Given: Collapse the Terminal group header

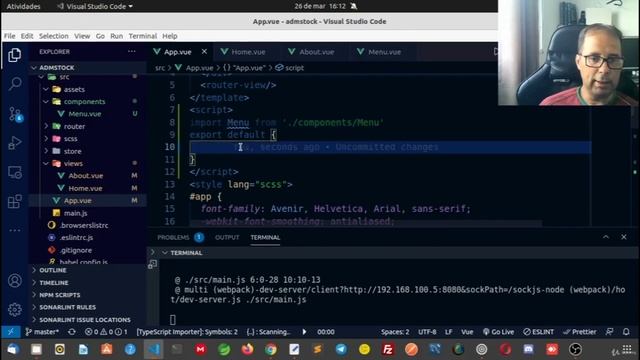Looking at the screenshot, I should pyautogui.click(x=165, y=253).
